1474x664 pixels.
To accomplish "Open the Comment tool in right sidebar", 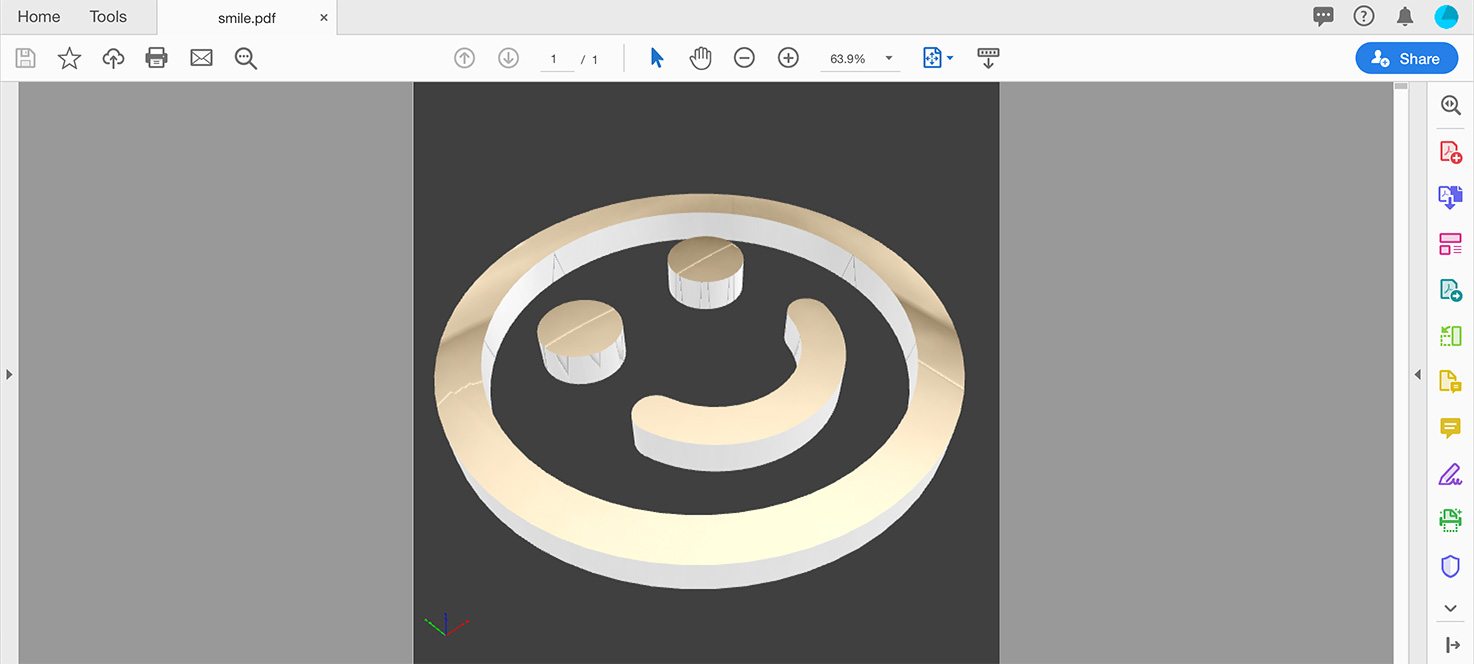I will pyautogui.click(x=1450, y=428).
